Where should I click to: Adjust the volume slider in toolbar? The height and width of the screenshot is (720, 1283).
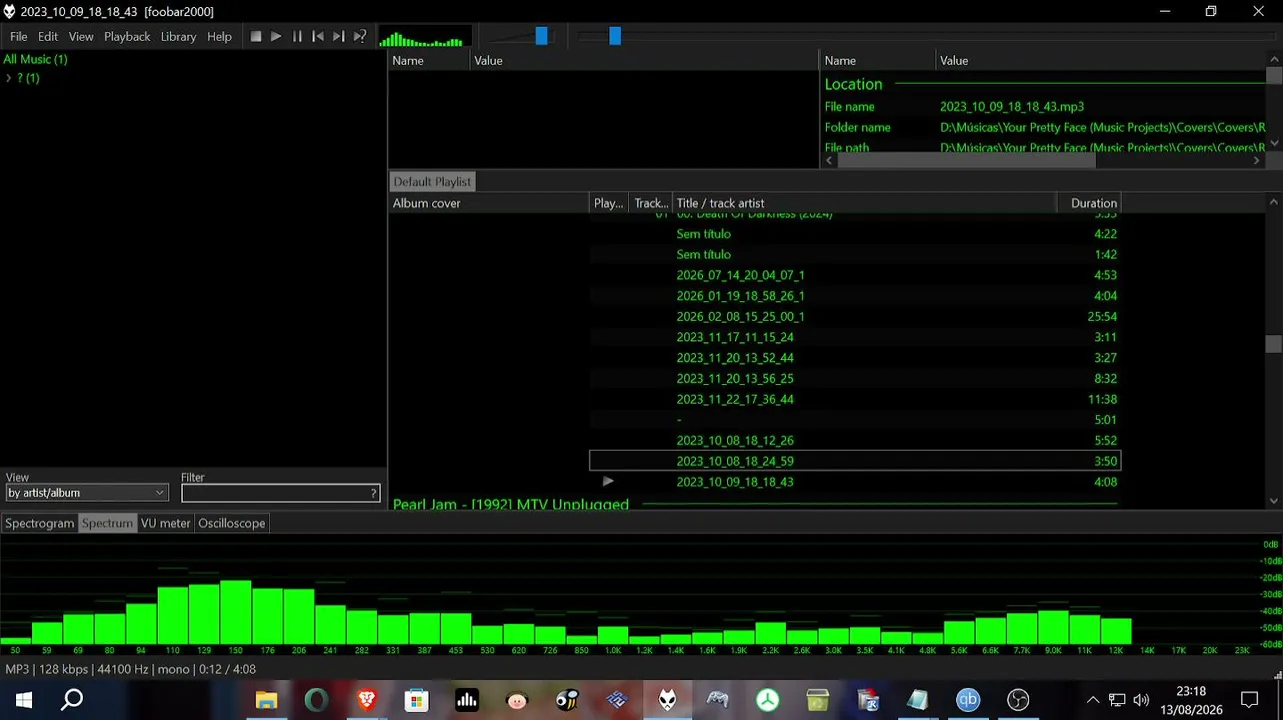(x=541, y=36)
